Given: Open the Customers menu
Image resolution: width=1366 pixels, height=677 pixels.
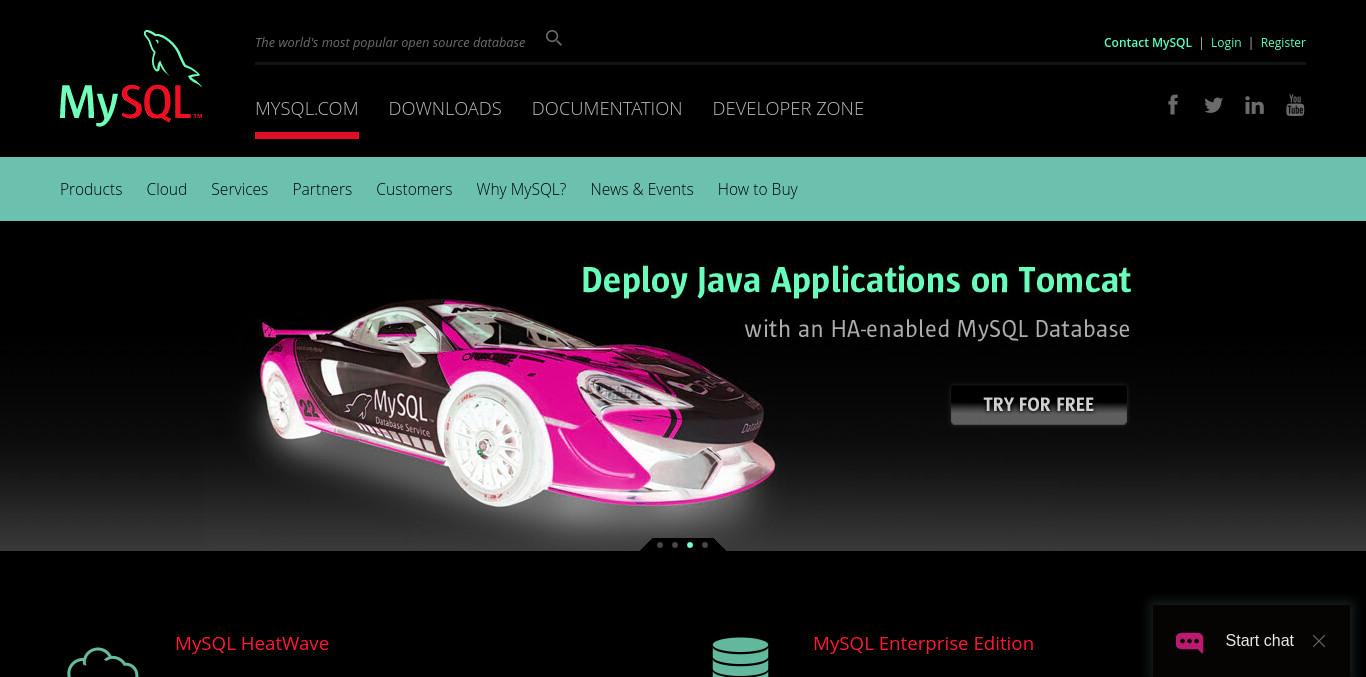Looking at the screenshot, I should pos(414,189).
